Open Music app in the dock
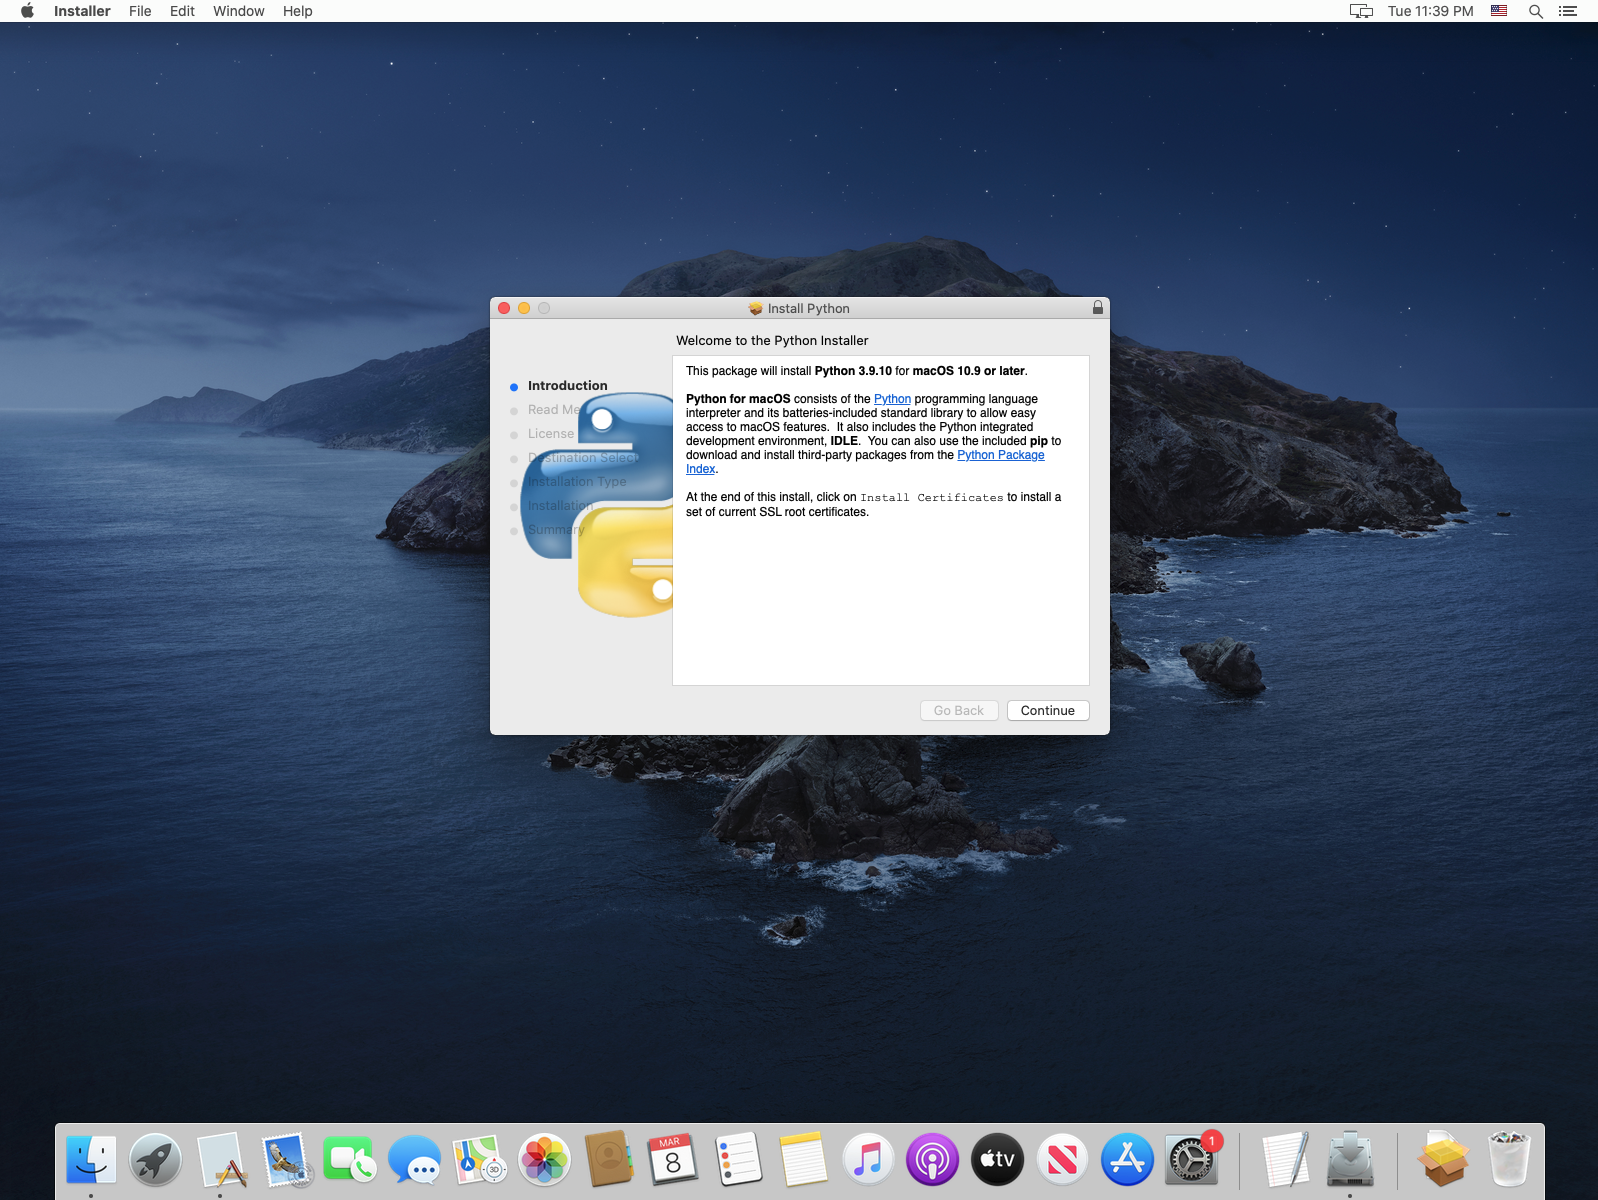This screenshot has width=1598, height=1200. point(867,1160)
